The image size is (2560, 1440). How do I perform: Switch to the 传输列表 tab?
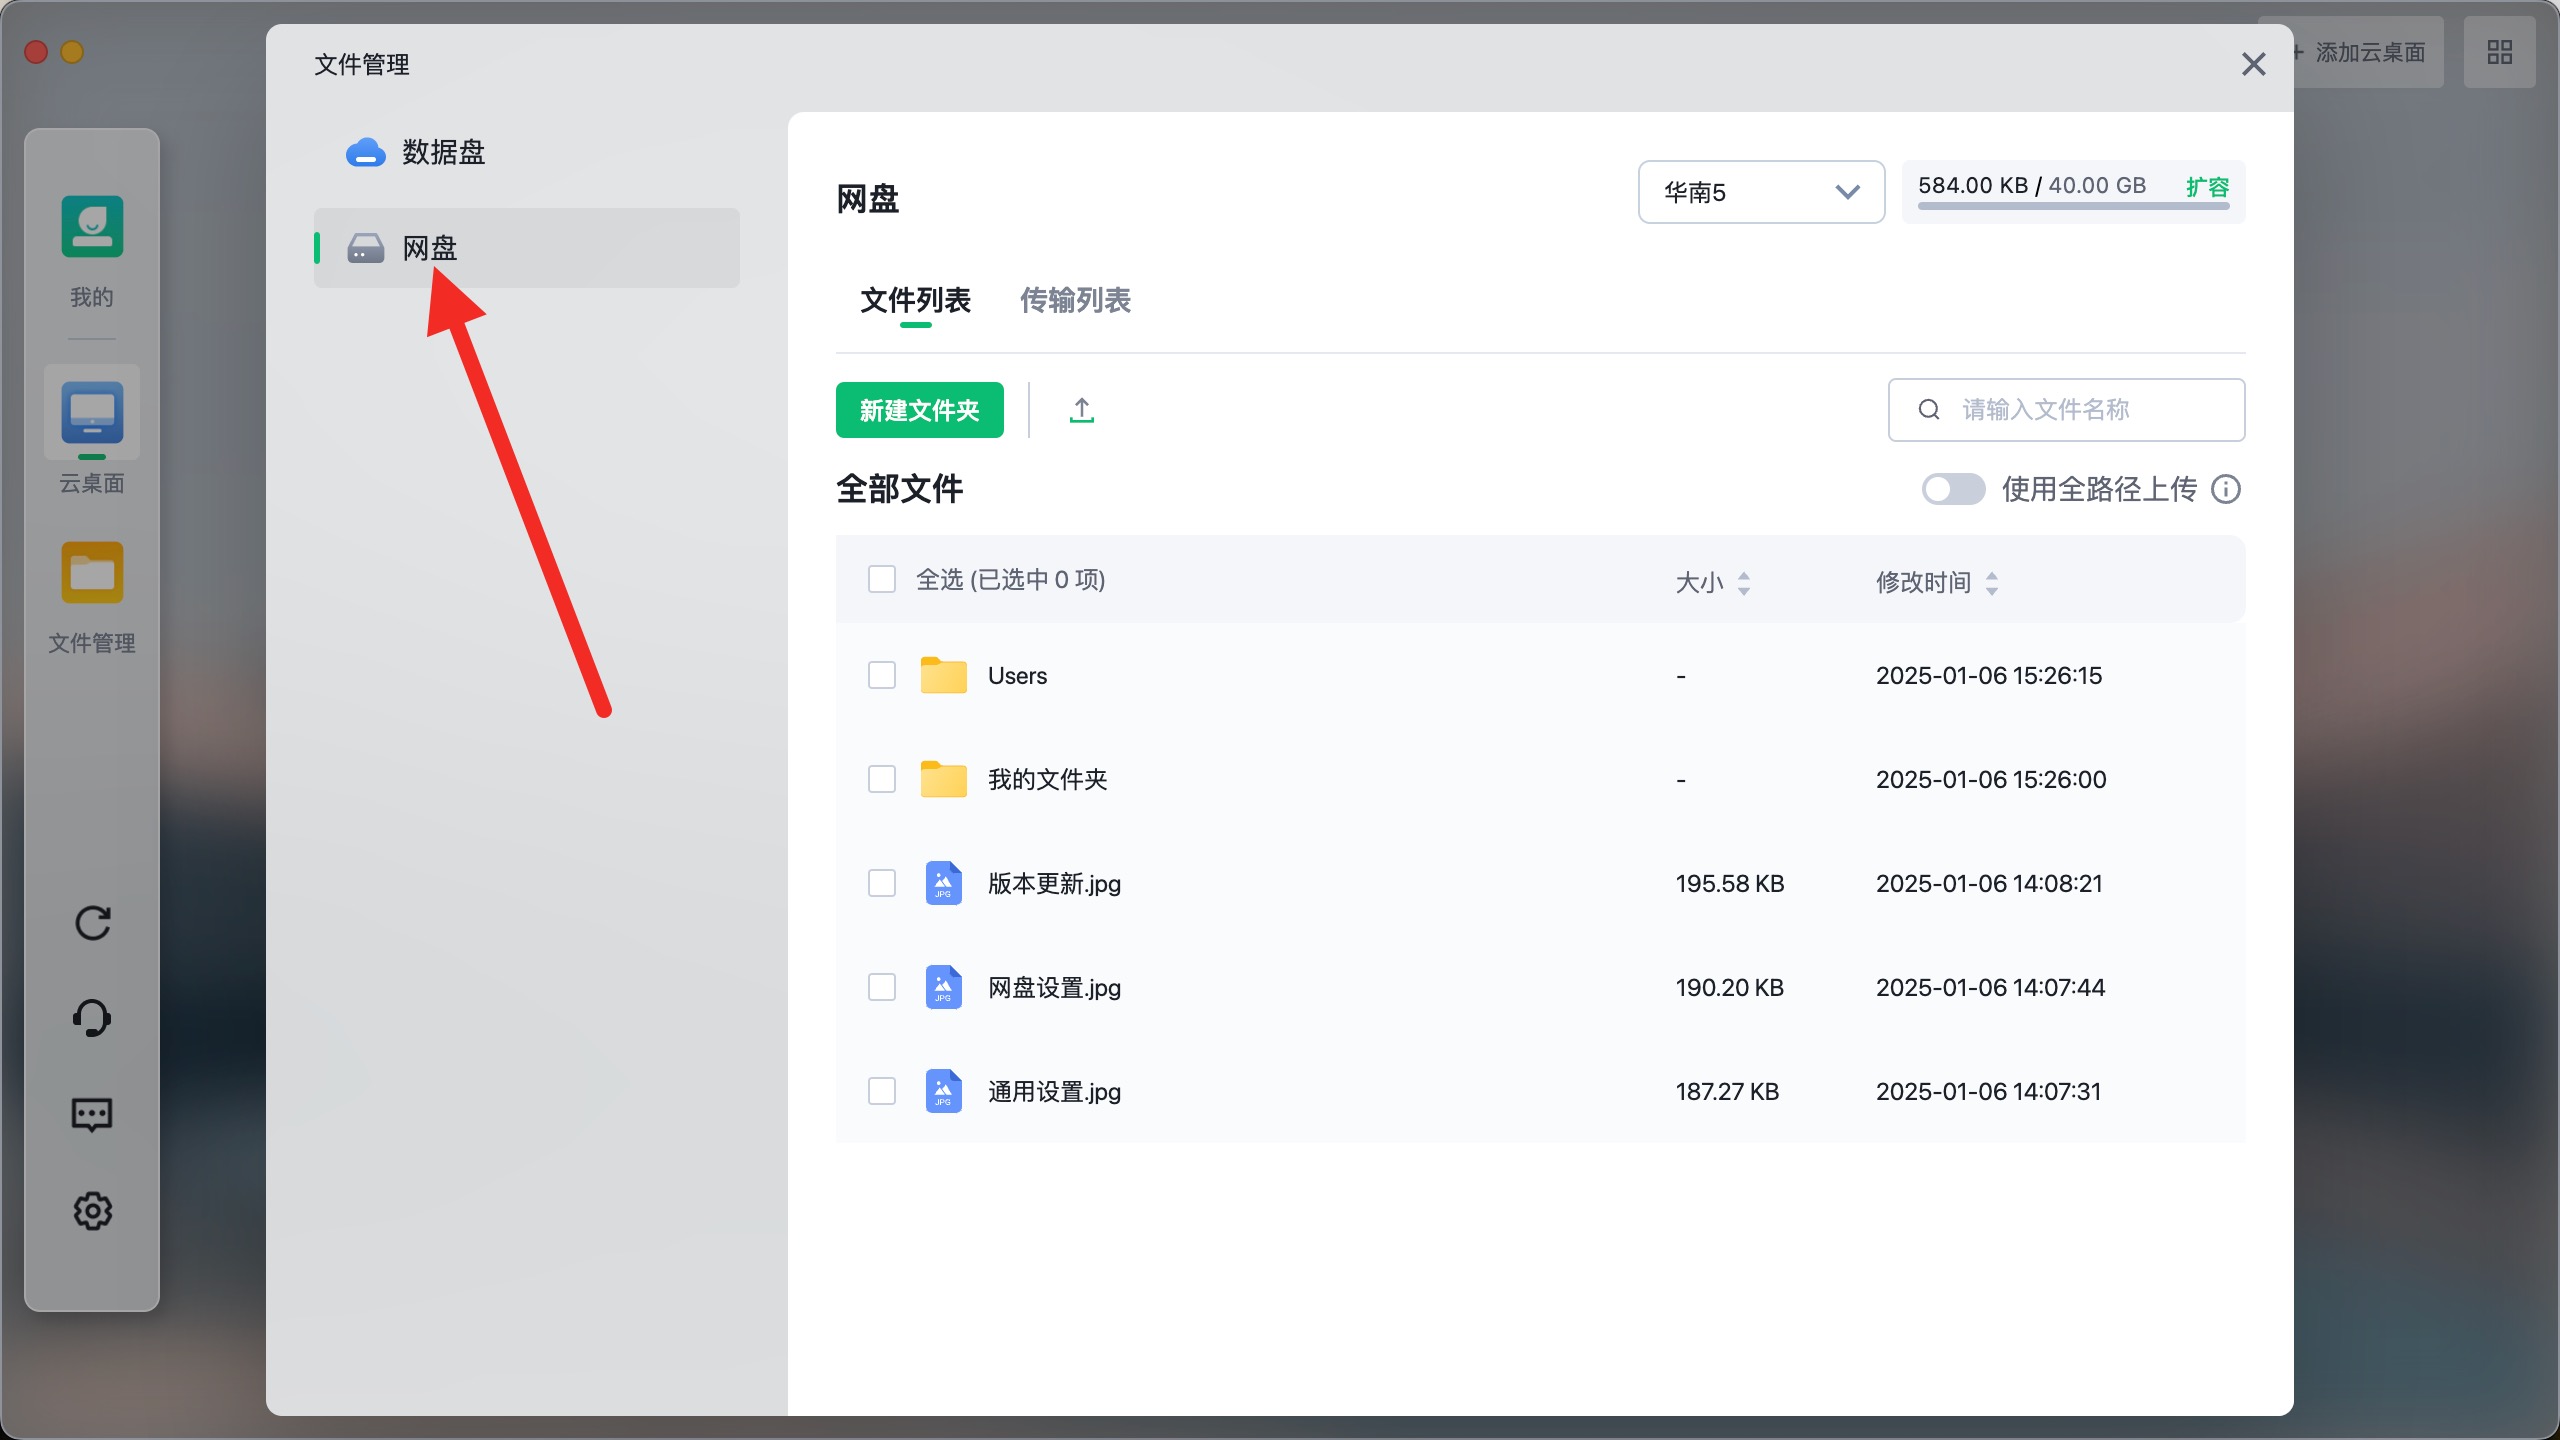click(1075, 300)
